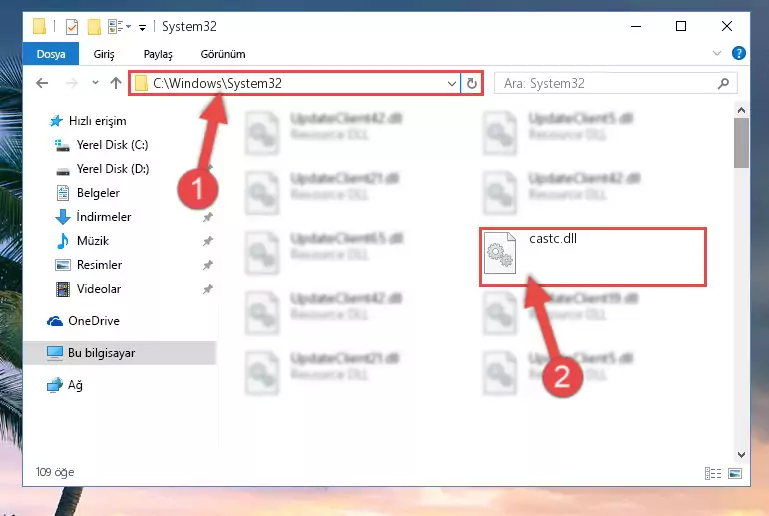Screen dimensions: 769x516
Task: Open Belgeler folder in sidebar
Action: [x=88, y=193]
